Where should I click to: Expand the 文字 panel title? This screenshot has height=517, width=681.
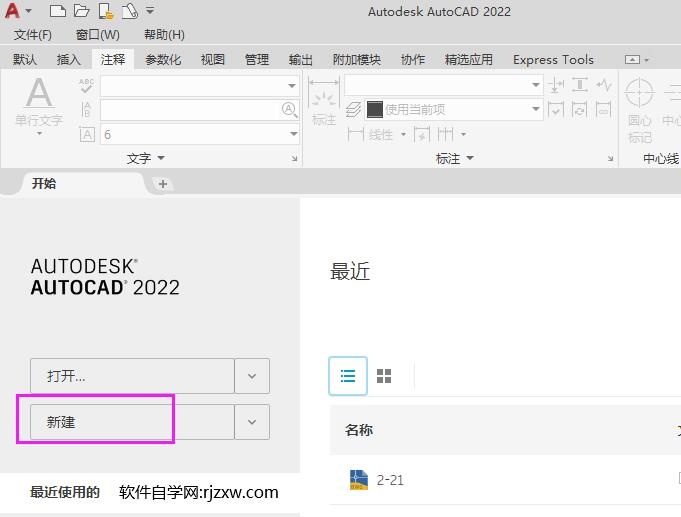click(145, 158)
